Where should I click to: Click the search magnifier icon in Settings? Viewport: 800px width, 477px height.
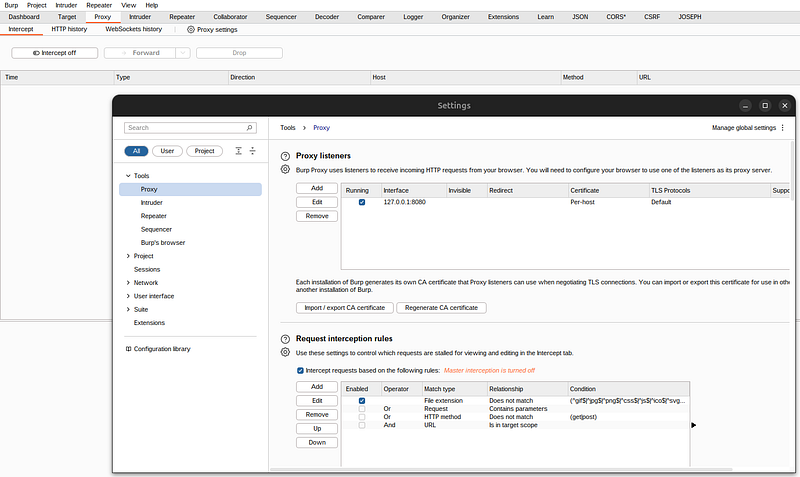click(249, 128)
